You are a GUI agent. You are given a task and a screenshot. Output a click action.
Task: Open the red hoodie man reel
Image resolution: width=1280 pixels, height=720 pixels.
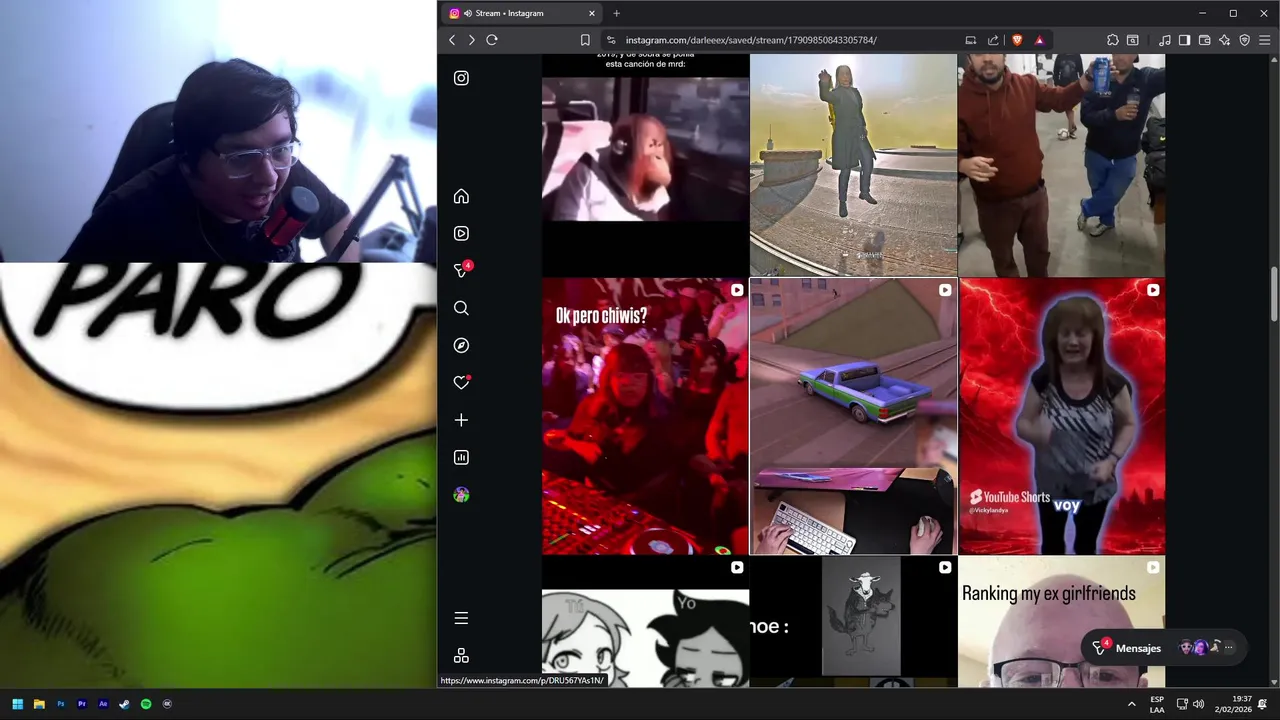(1062, 165)
